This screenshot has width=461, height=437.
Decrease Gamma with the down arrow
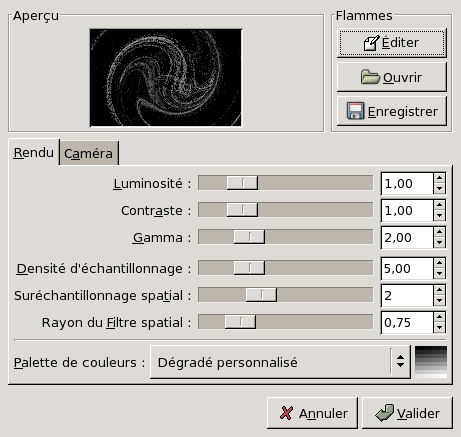(x=439, y=243)
